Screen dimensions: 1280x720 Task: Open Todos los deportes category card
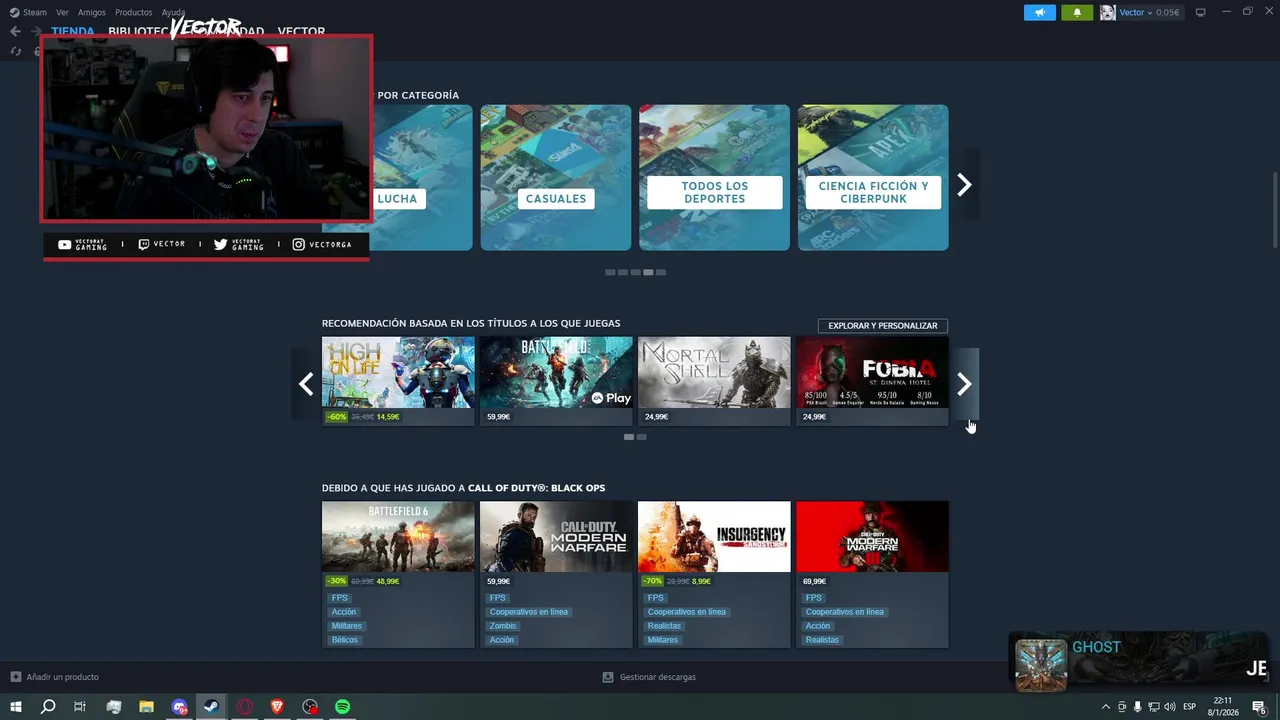(x=714, y=178)
